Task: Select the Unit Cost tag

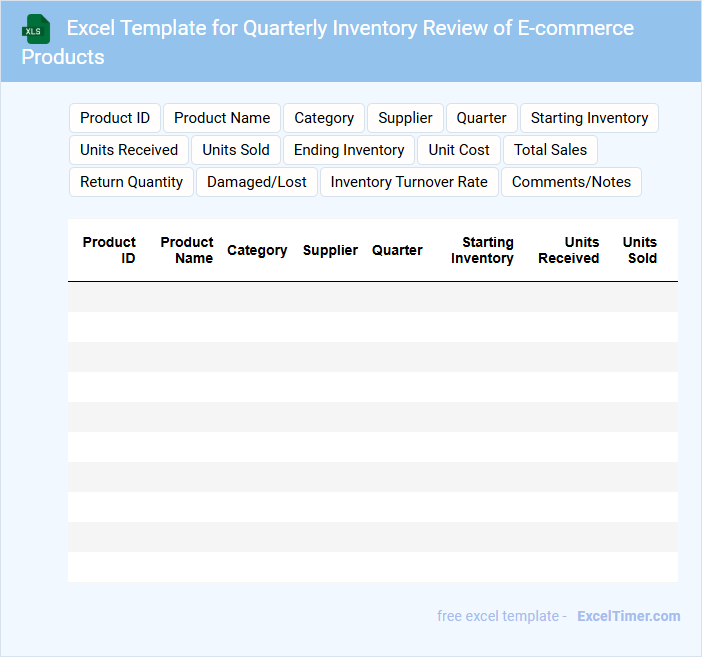Action: (459, 150)
